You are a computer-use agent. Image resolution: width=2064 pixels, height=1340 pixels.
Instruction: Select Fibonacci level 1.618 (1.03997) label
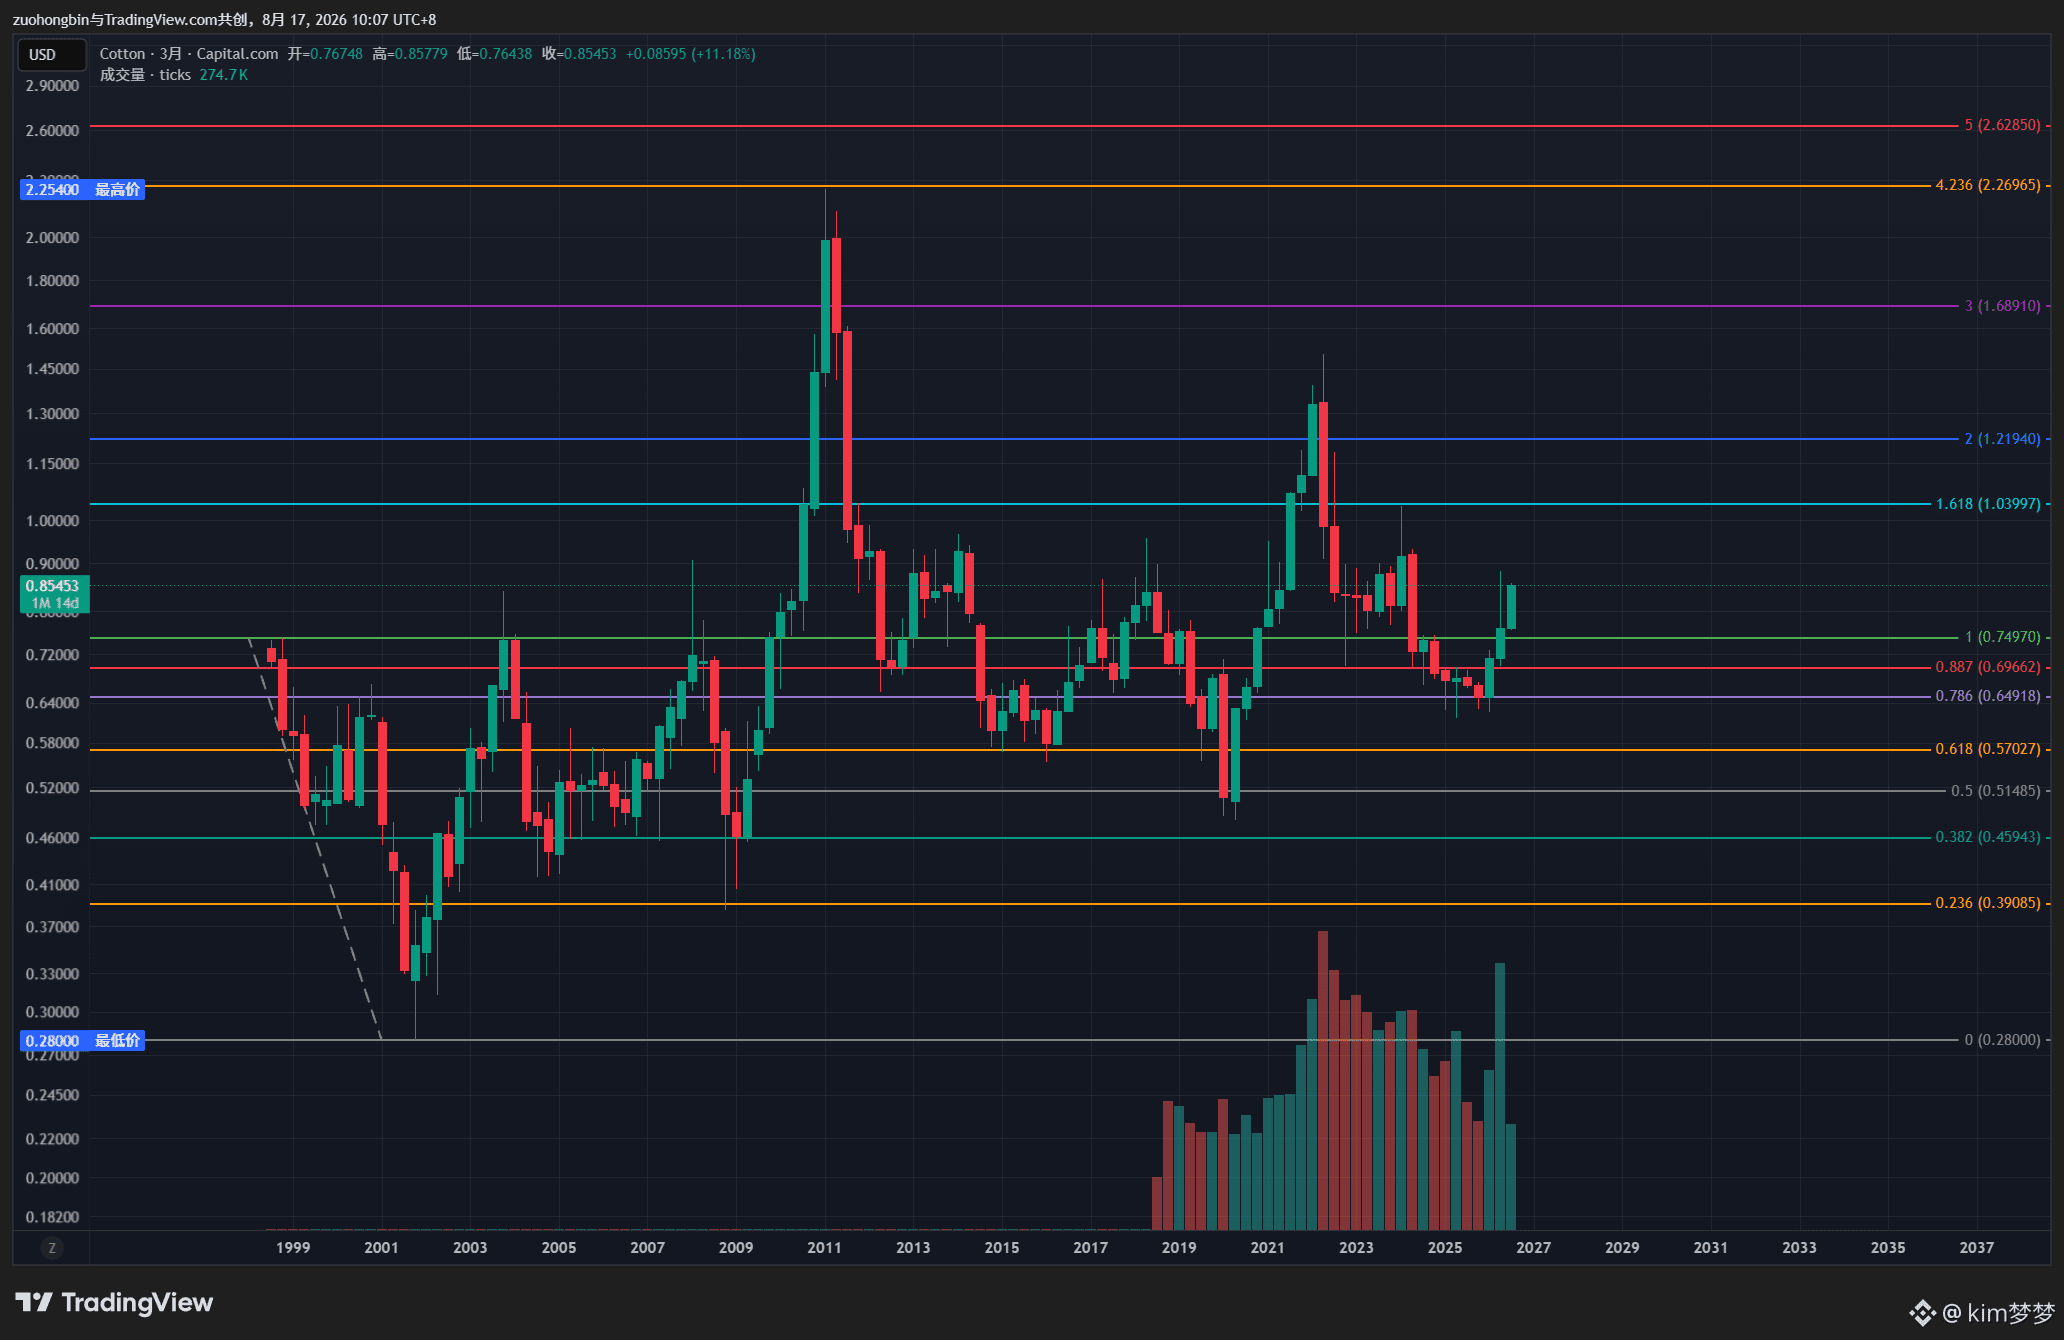coord(1988,504)
